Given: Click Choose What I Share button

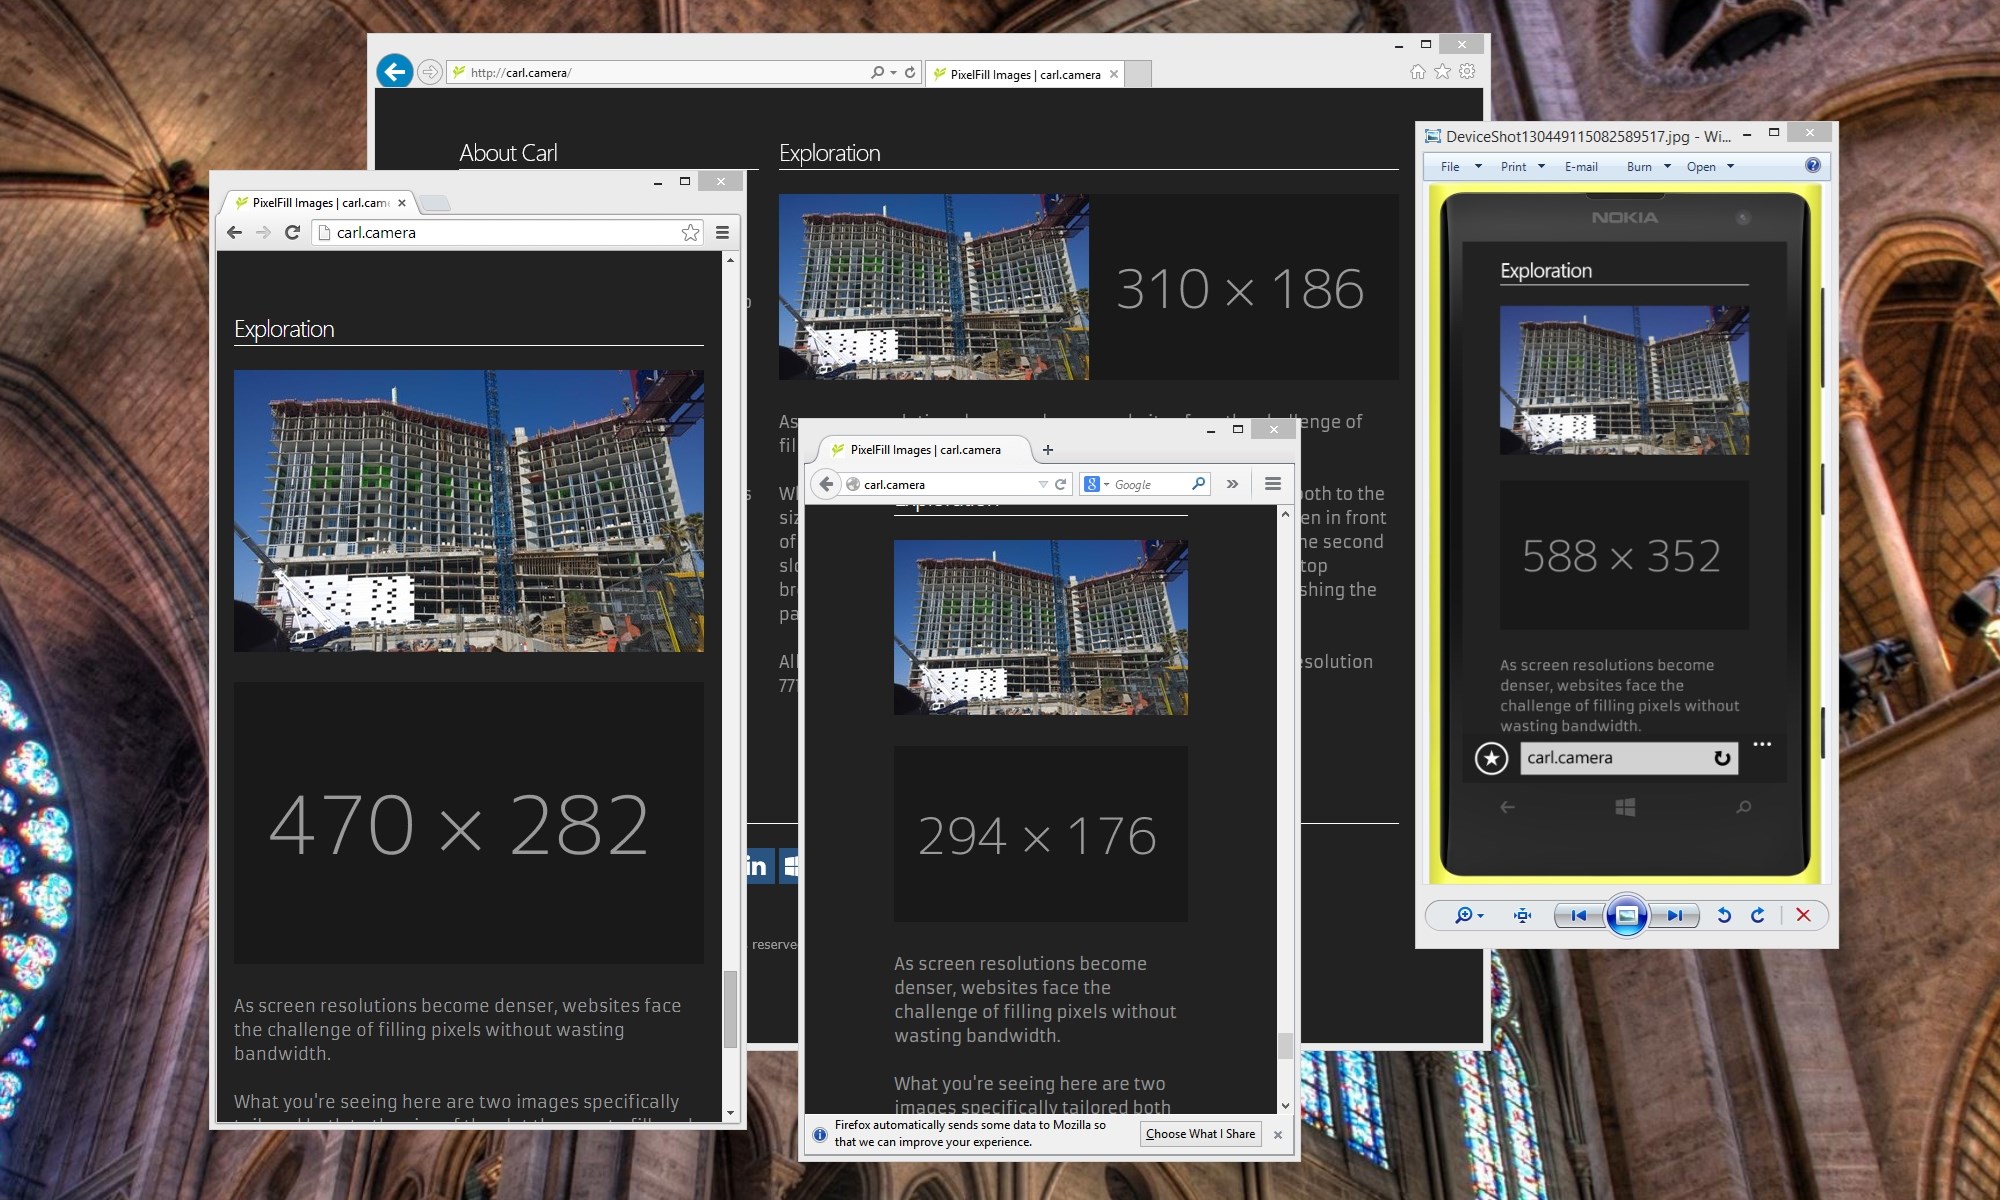Looking at the screenshot, I should [x=1200, y=1134].
